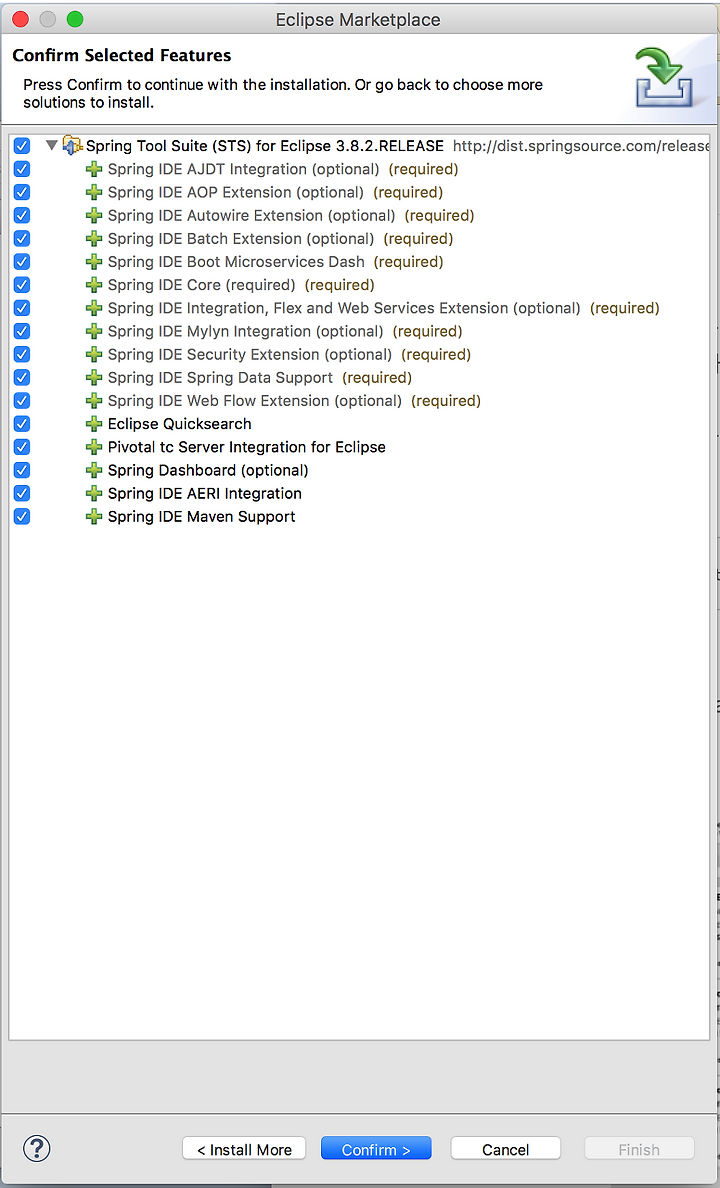Collapse the Spring Tool Suite tree node
Screen dimensions: 720x1188
point(52,145)
